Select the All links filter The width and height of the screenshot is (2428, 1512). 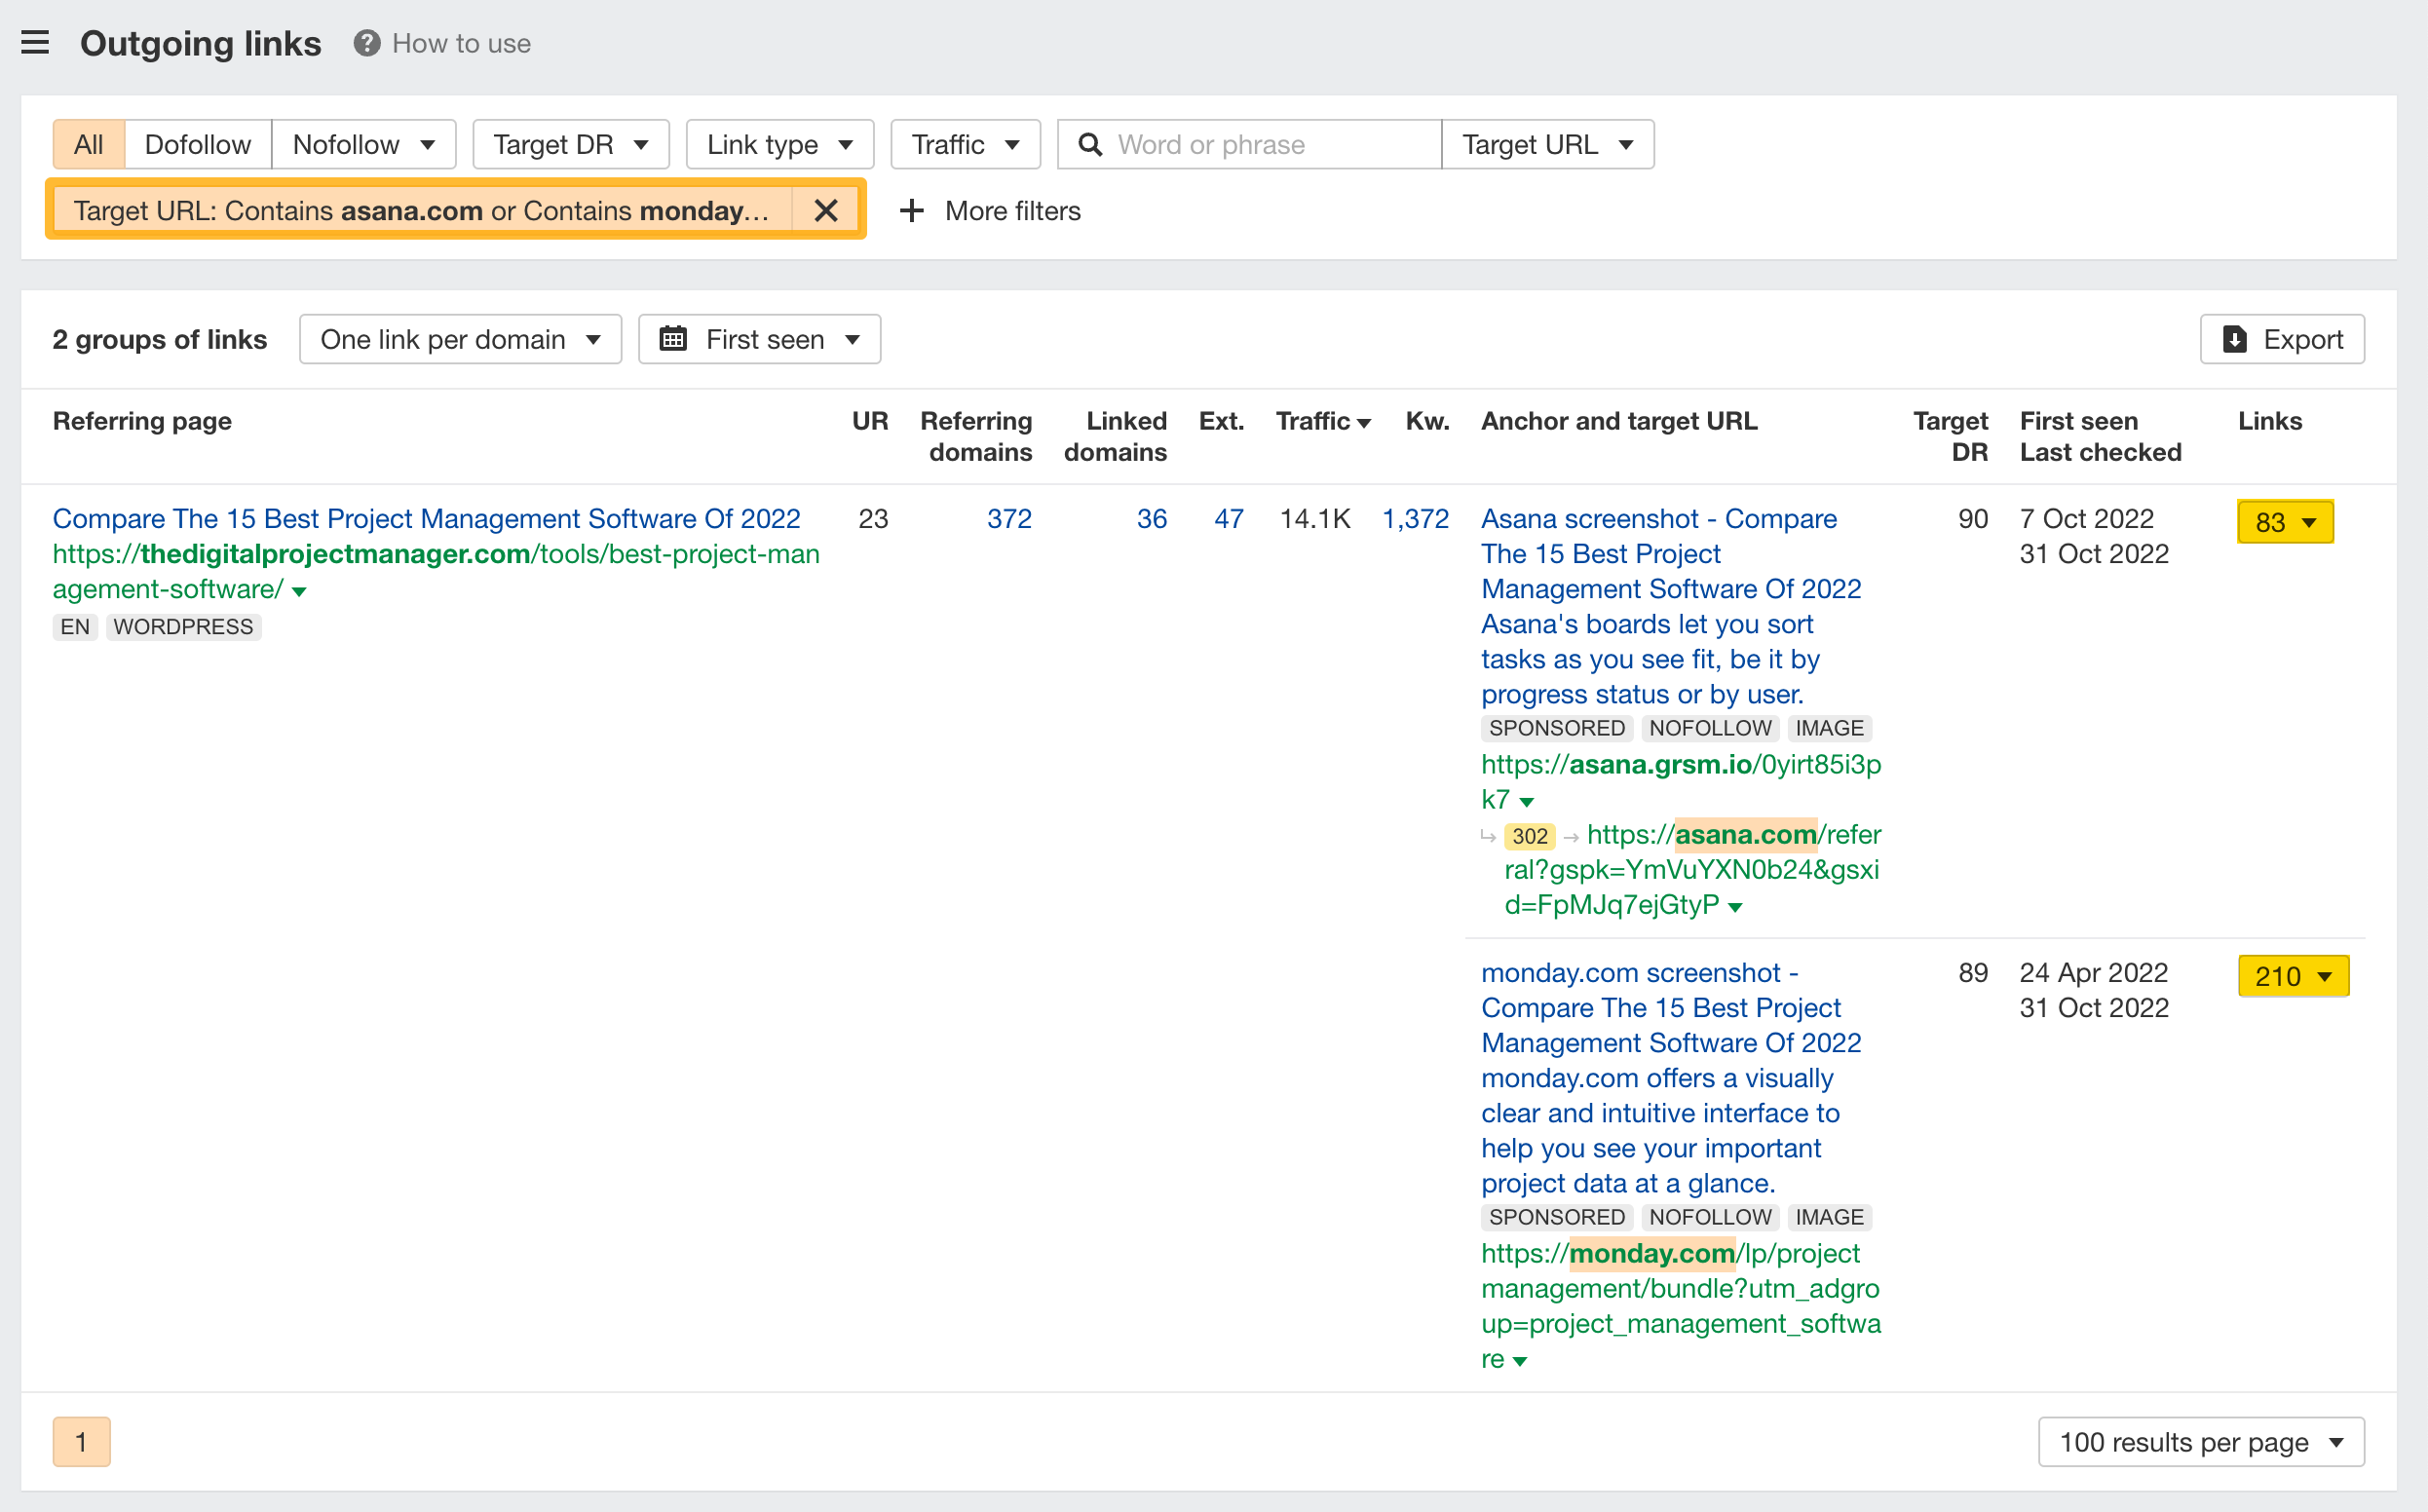[x=89, y=145]
